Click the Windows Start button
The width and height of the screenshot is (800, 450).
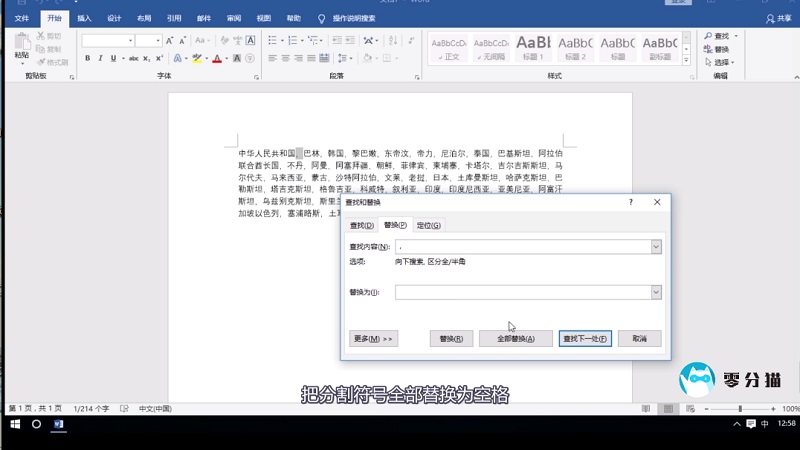click(14, 424)
